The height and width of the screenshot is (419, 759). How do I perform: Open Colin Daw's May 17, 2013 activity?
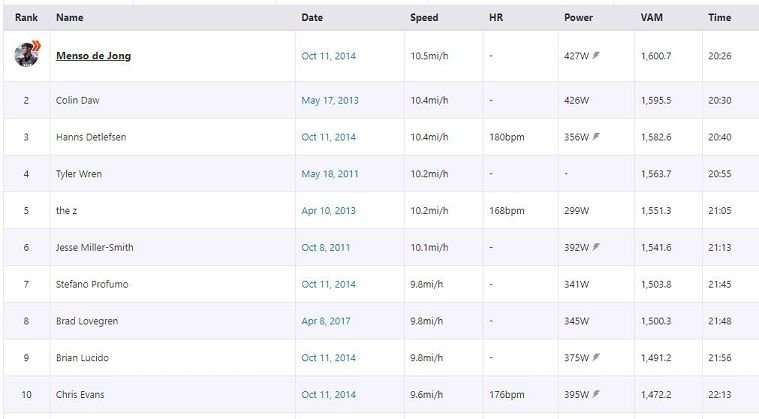click(330, 100)
